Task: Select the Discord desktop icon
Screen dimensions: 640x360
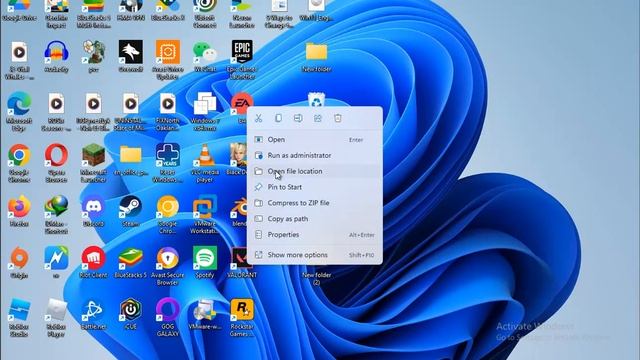Action: coord(93,207)
